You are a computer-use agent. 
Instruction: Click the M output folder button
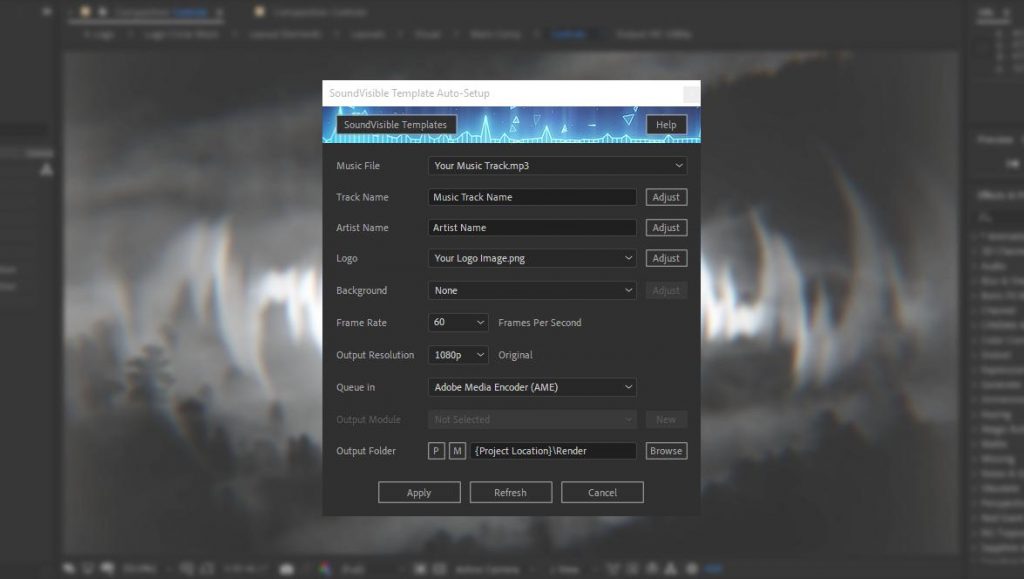[457, 451]
